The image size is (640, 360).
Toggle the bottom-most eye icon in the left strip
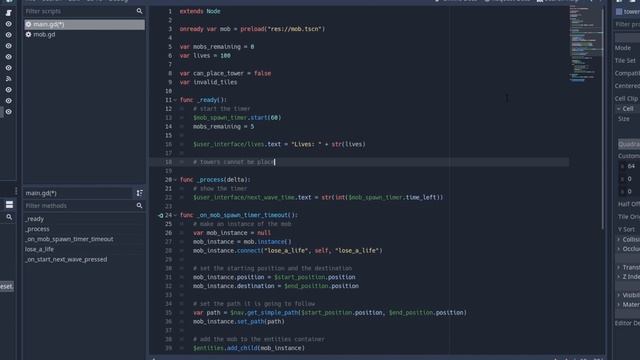click(9, 111)
